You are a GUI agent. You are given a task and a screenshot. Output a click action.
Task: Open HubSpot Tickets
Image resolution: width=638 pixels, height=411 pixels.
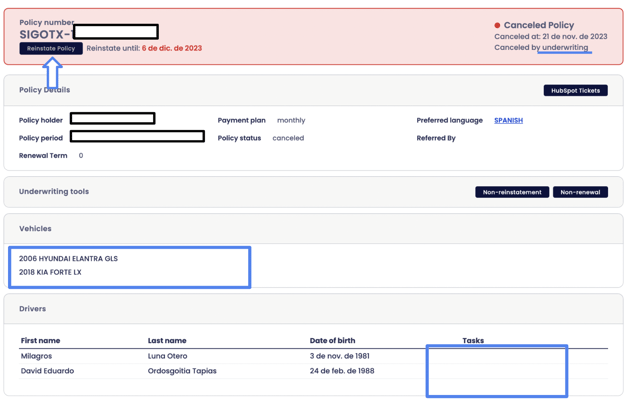pyautogui.click(x=575, y=90)
